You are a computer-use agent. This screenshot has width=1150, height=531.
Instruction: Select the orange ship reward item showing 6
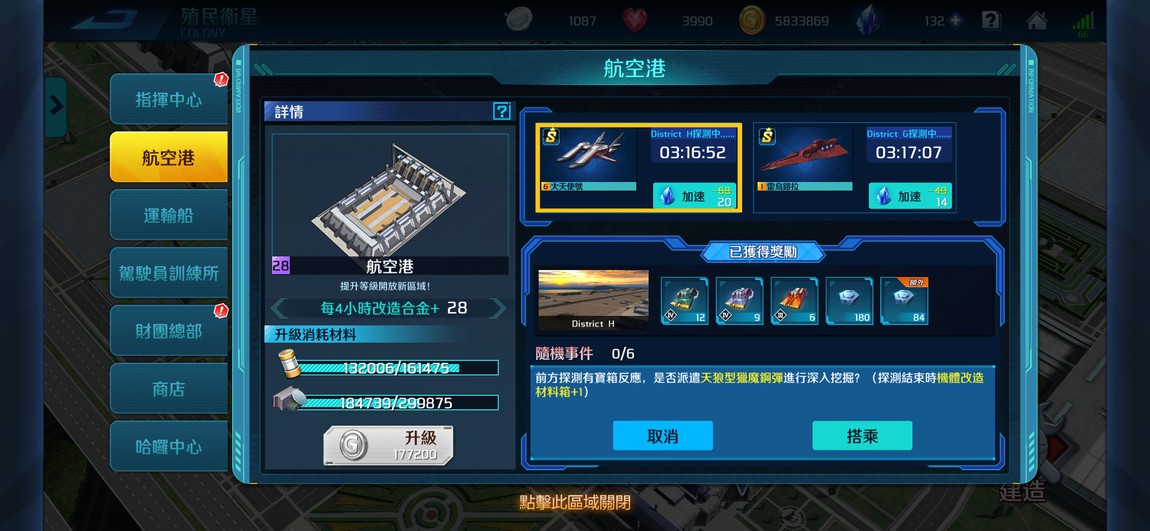tap(794, 301)
